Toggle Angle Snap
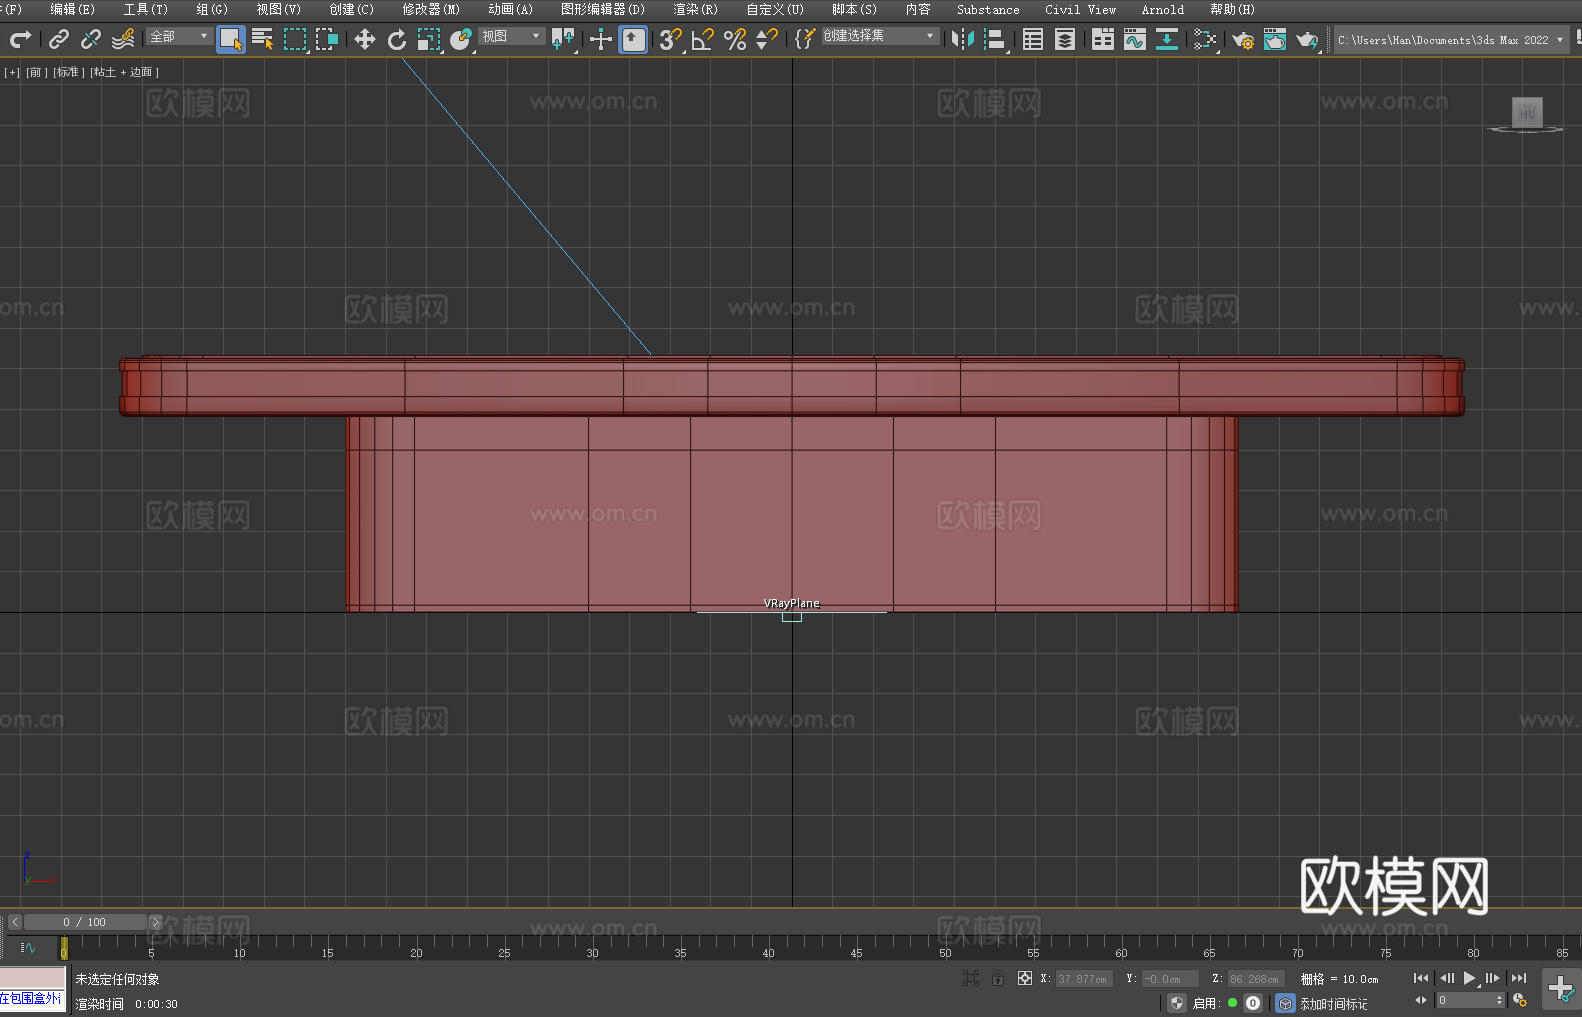Viewport: 1582px width, 1017px height. [x=703, y=39]
